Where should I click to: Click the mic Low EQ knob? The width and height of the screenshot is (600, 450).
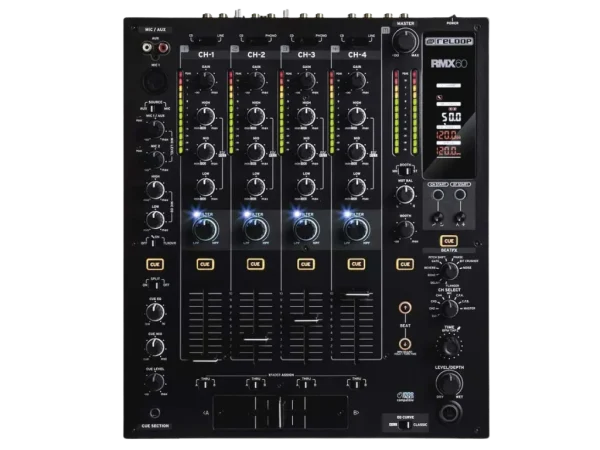pyautogui.click(x=155, y=220)
